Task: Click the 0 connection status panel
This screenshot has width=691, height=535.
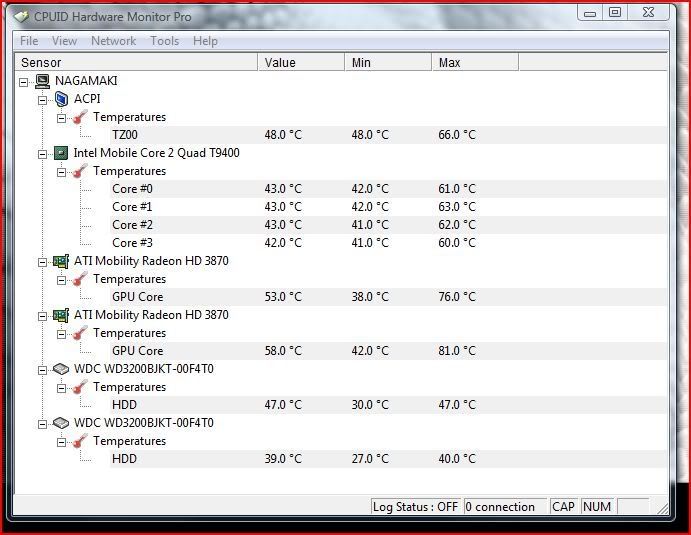Action: (x=505, y=507)
